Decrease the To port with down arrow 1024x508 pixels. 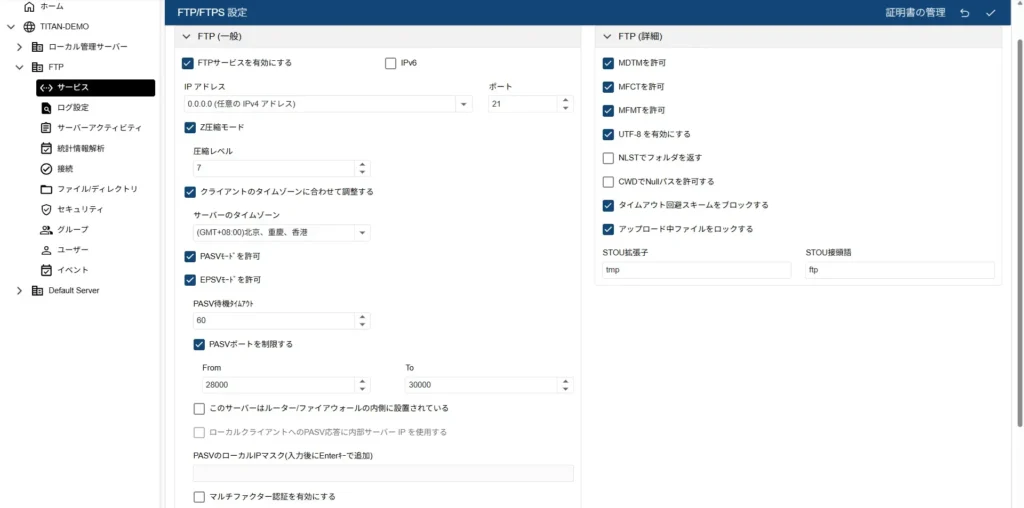tap(566, 389)
